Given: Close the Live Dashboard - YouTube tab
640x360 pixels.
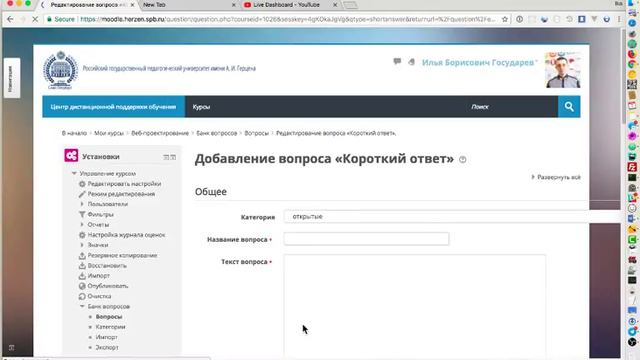Looking at the screenshot, I should [x=335, y=5].
